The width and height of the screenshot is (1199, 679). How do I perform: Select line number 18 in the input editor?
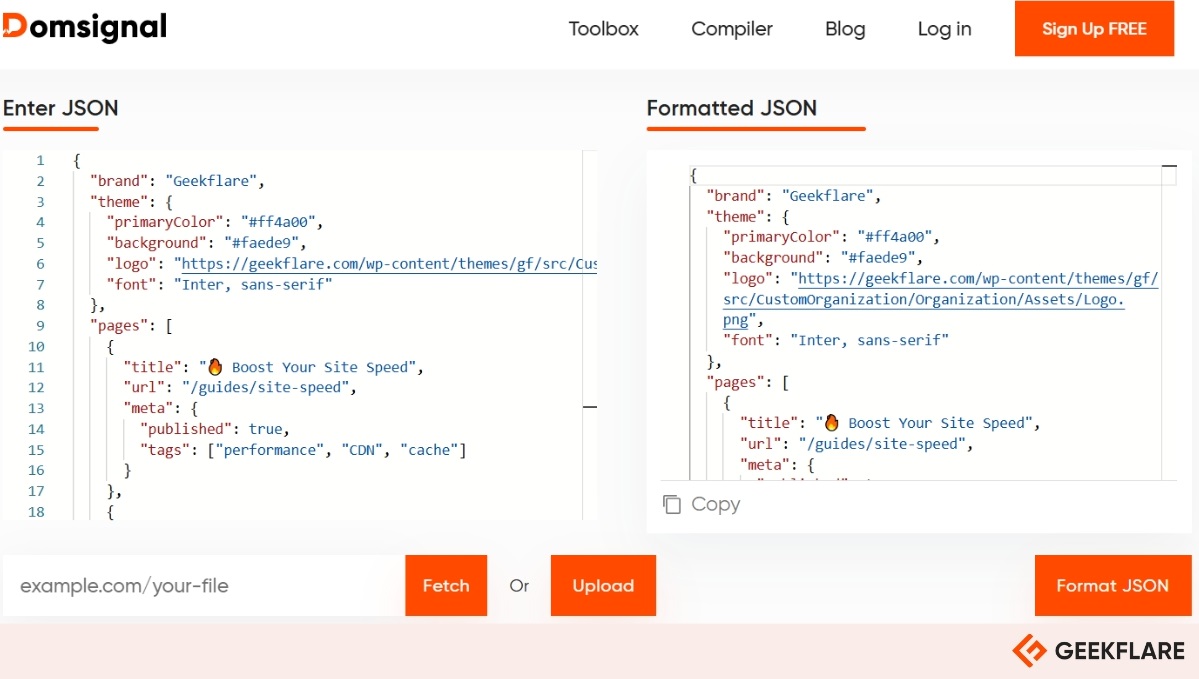(x=36, y=512)
